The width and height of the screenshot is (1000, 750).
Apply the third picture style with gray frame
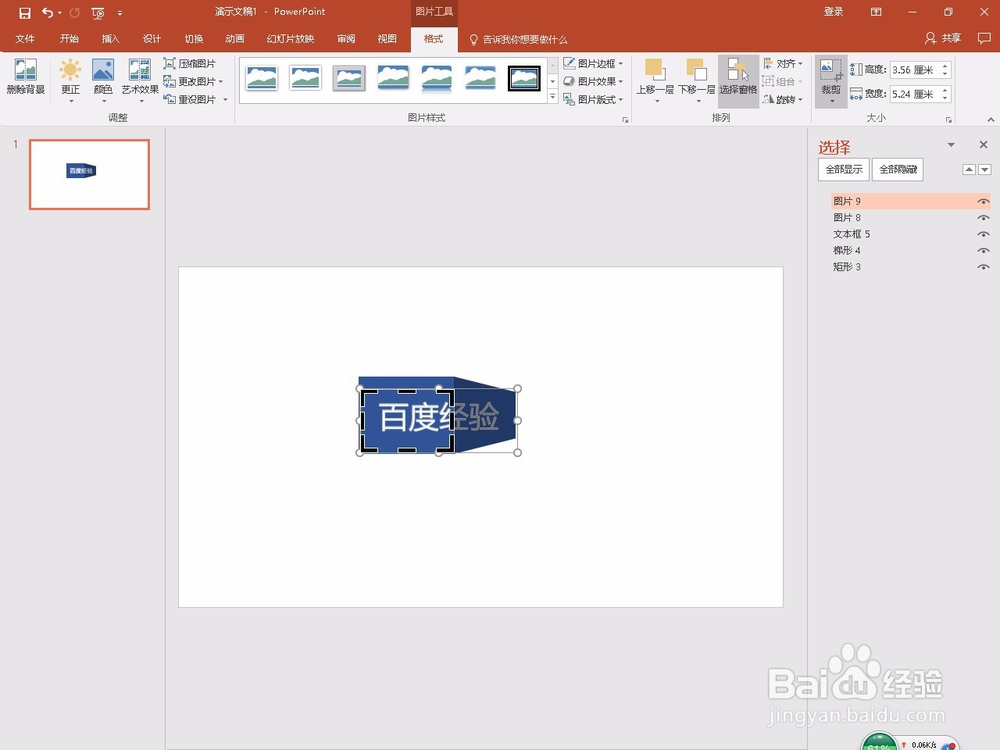[x=349, y=78]
